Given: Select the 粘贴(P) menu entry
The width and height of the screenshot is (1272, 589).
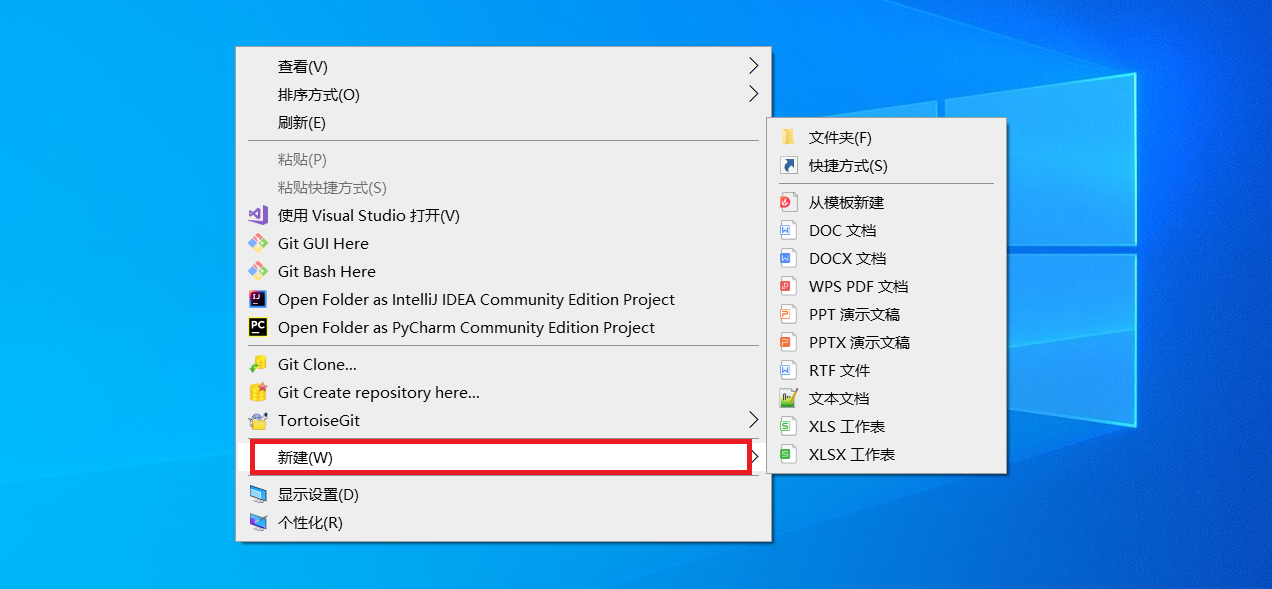Looking at the screenshot, I should point(503,160).
